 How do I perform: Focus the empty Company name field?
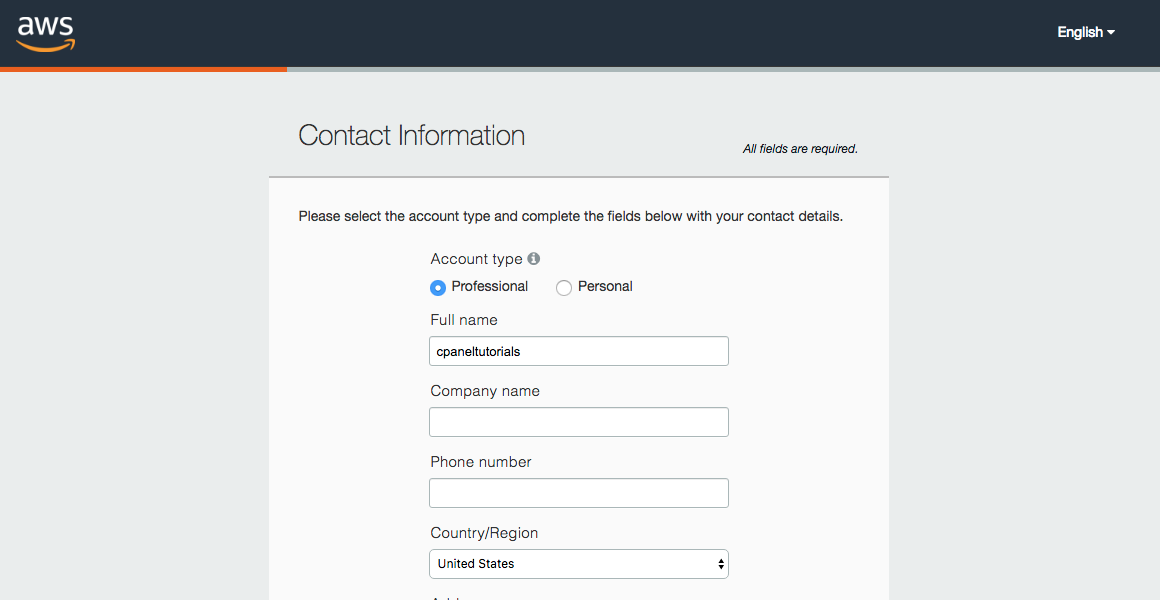coord(579,422)
